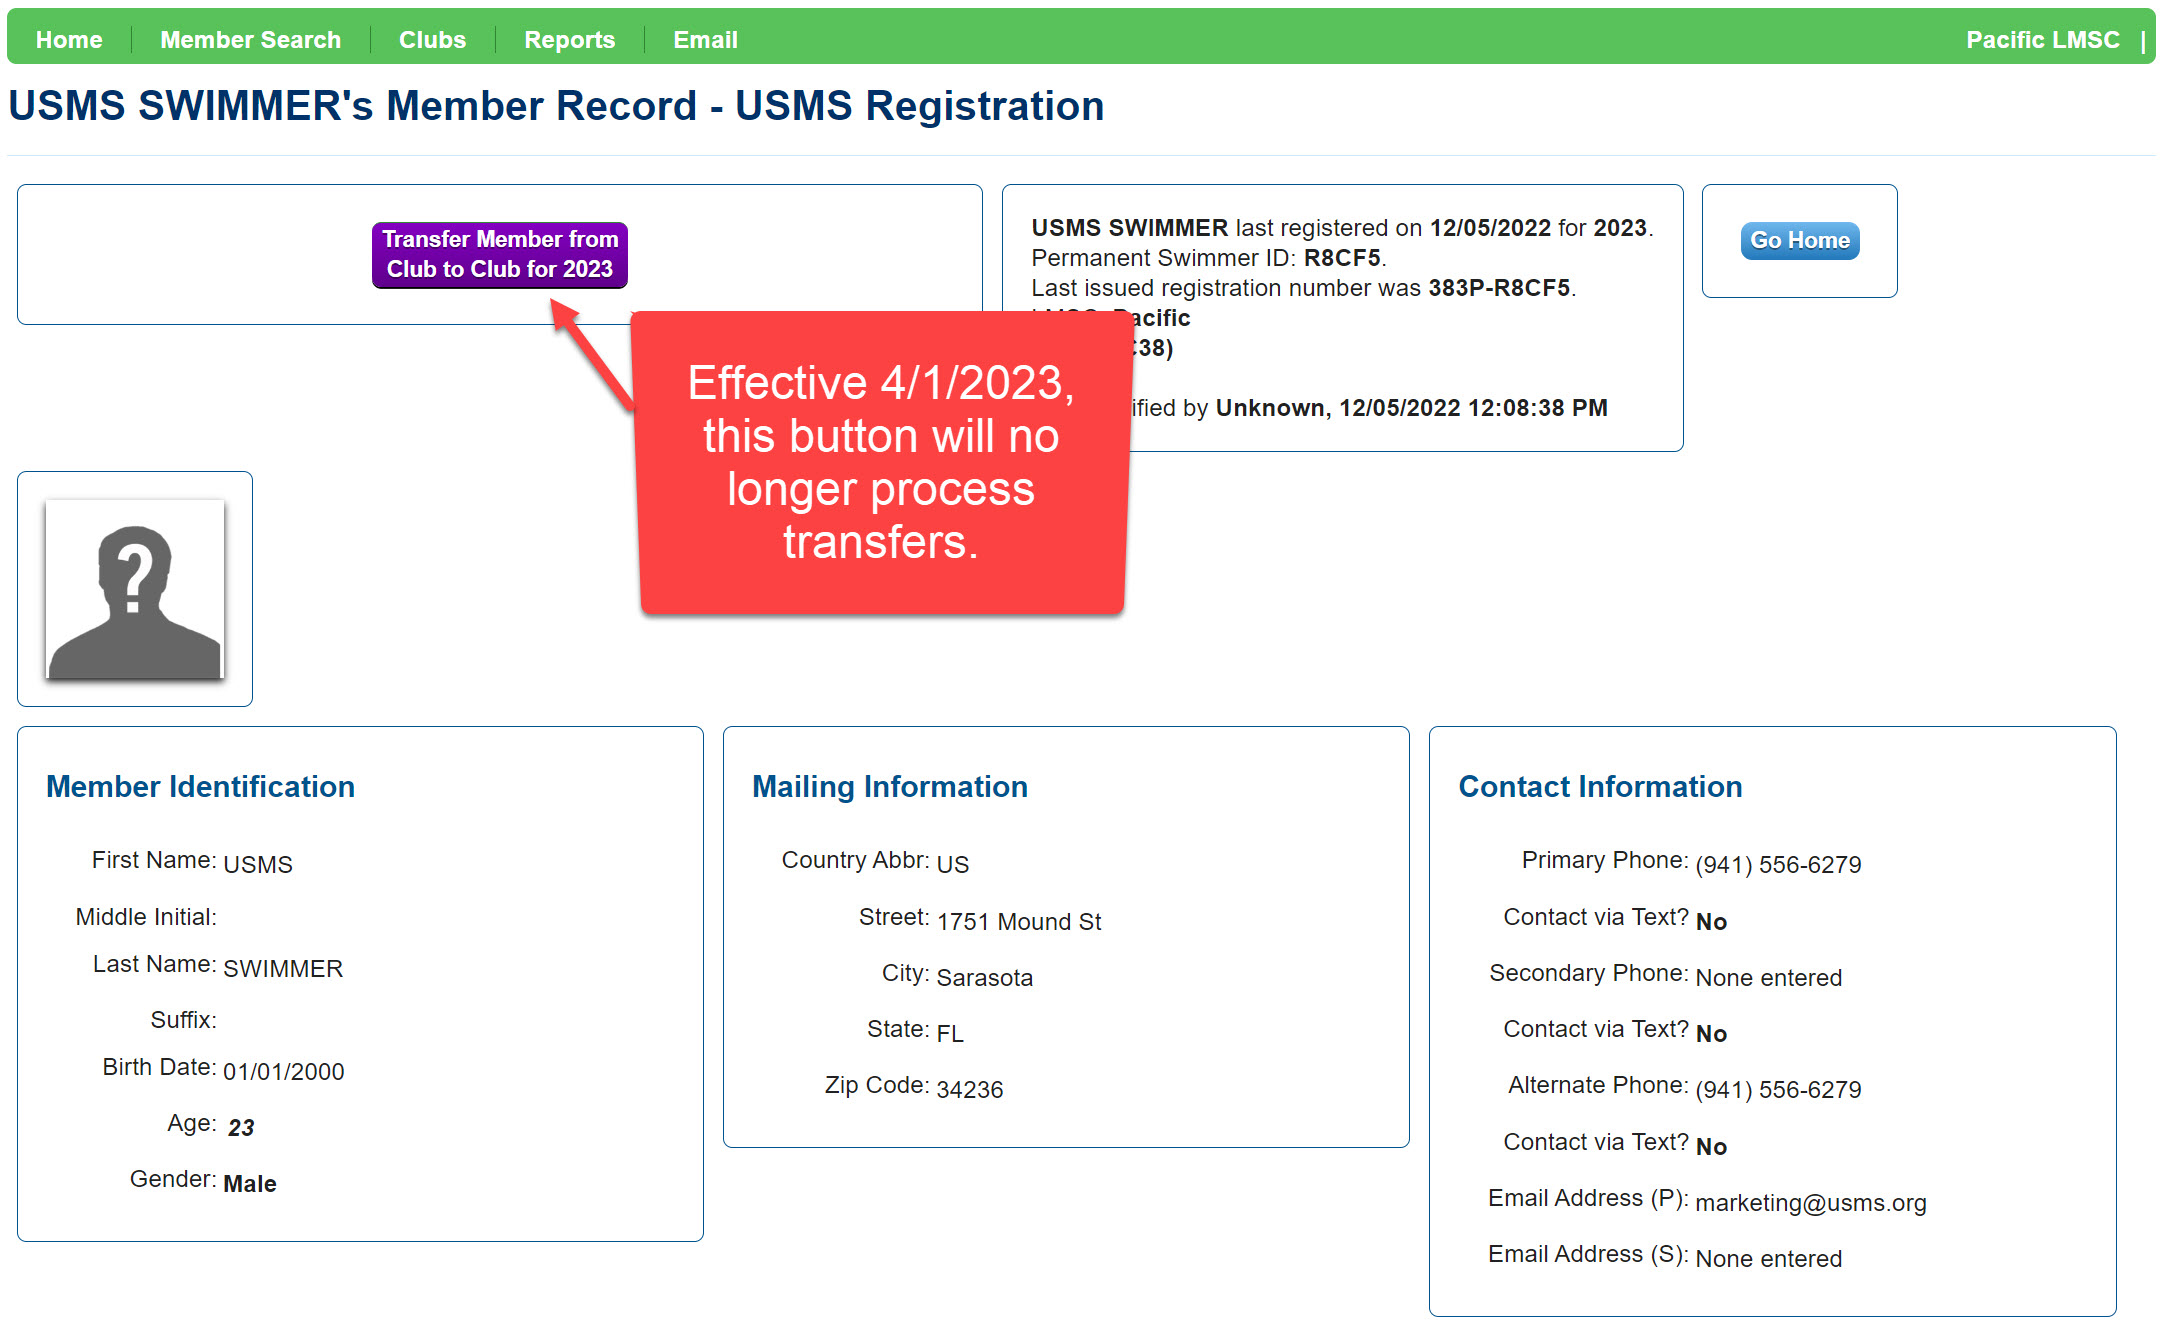Click the No under Alternate Phone text contact
The width and height of the screenshot is (2163, 1328).
(1711, 1147)
